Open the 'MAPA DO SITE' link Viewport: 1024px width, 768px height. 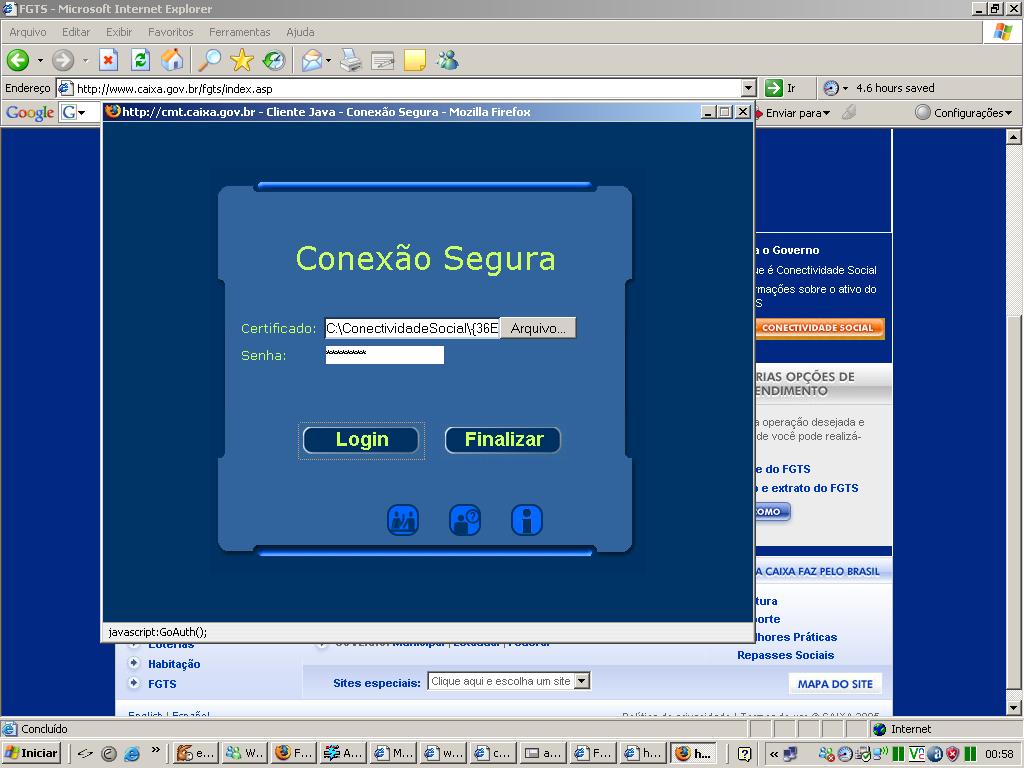click(835, 684)
